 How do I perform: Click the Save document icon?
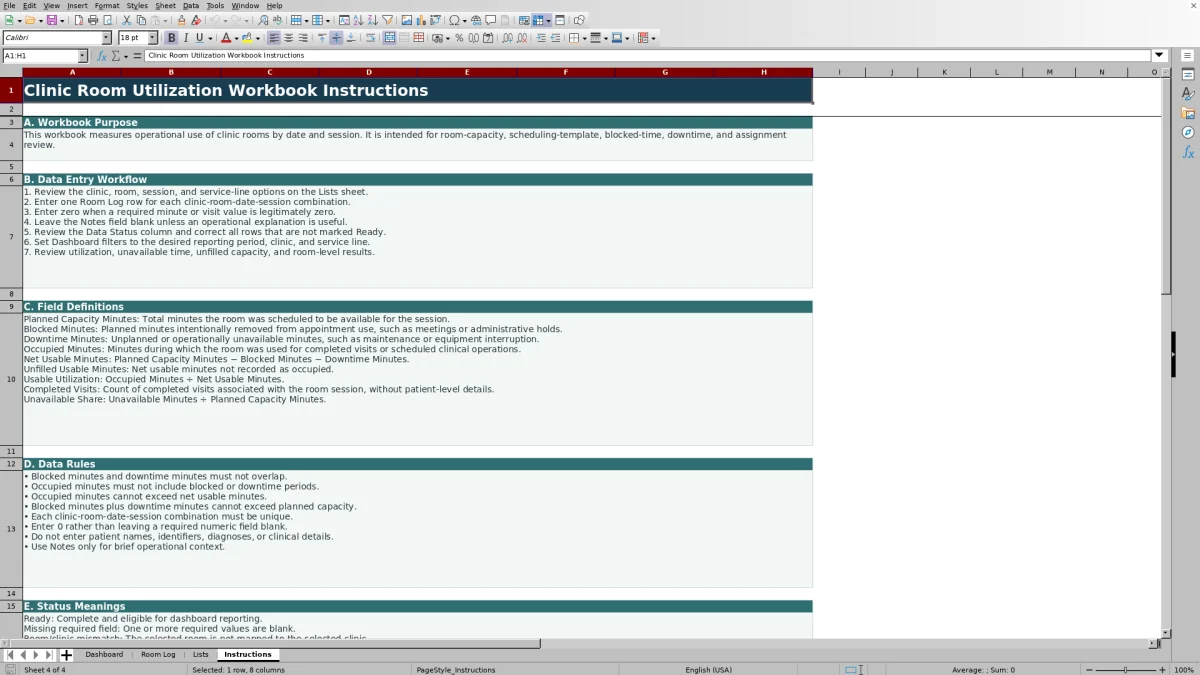coord(51,20)
